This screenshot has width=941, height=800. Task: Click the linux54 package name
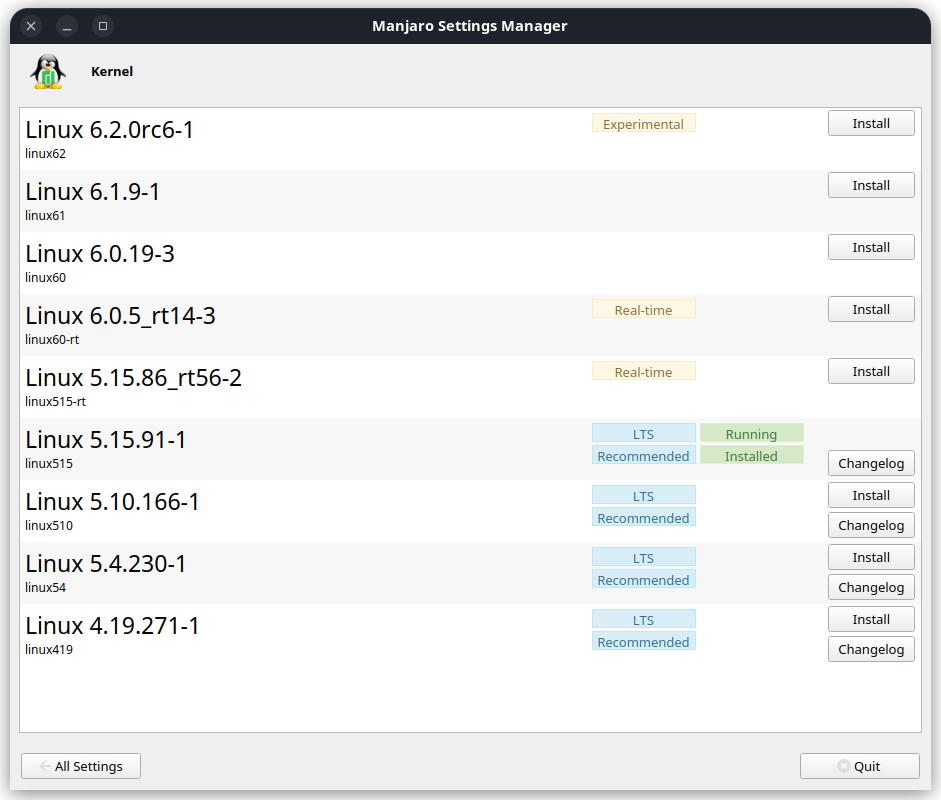point(46,588)
